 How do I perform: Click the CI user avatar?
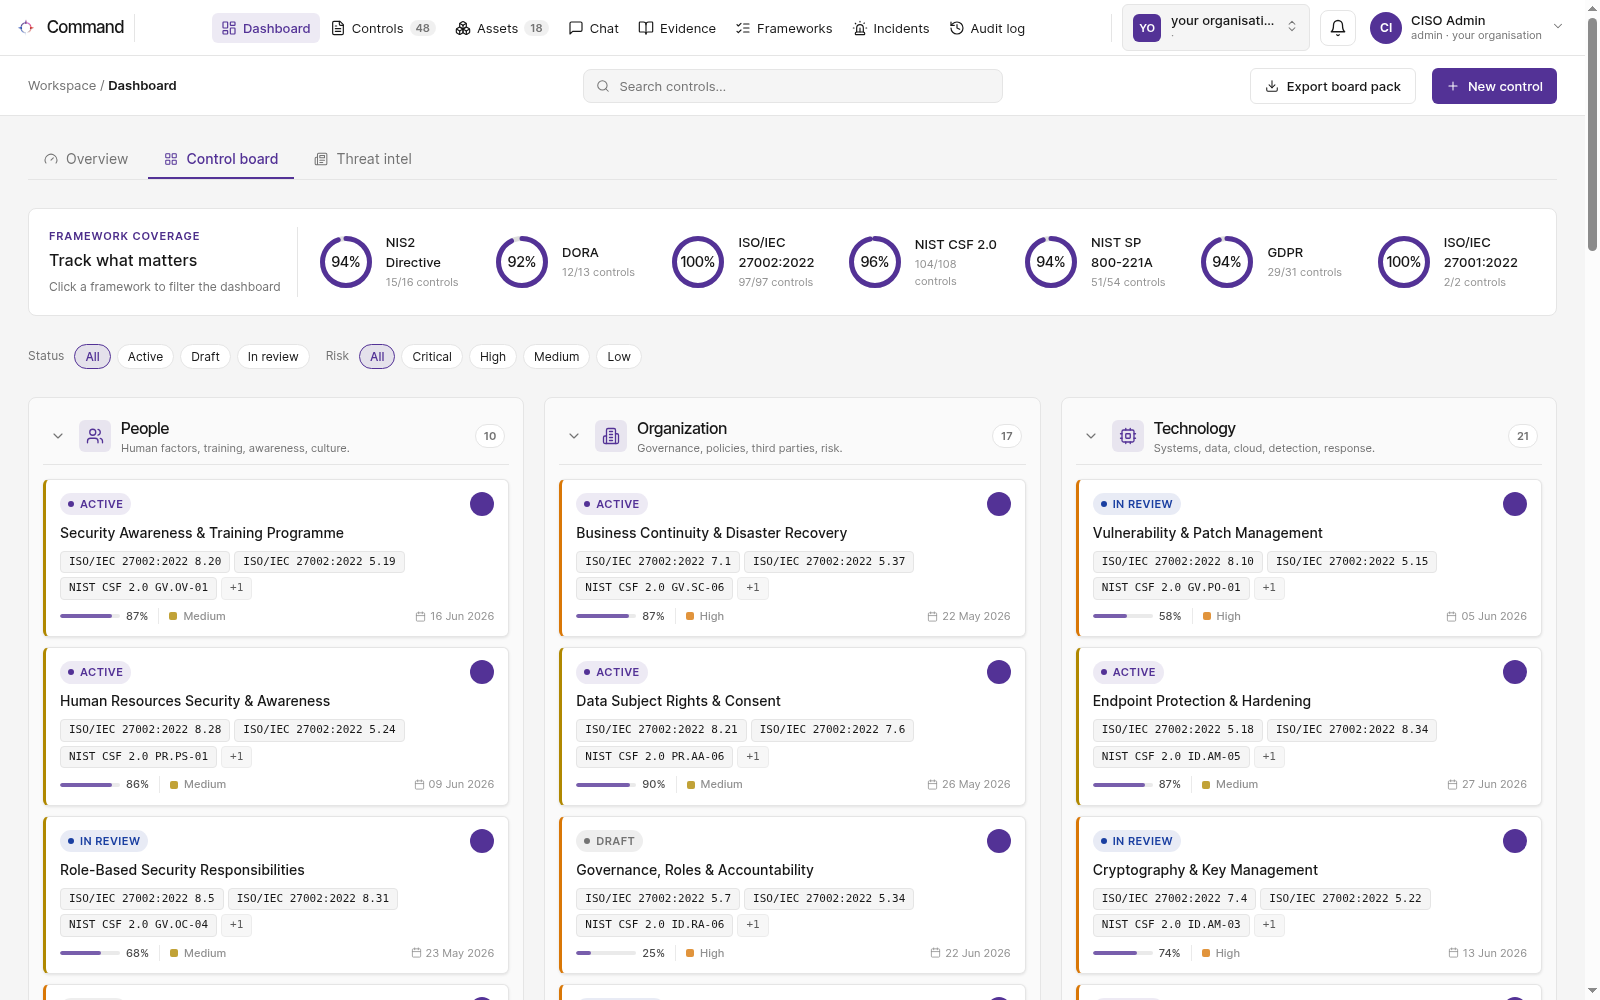click(1385, 28)
